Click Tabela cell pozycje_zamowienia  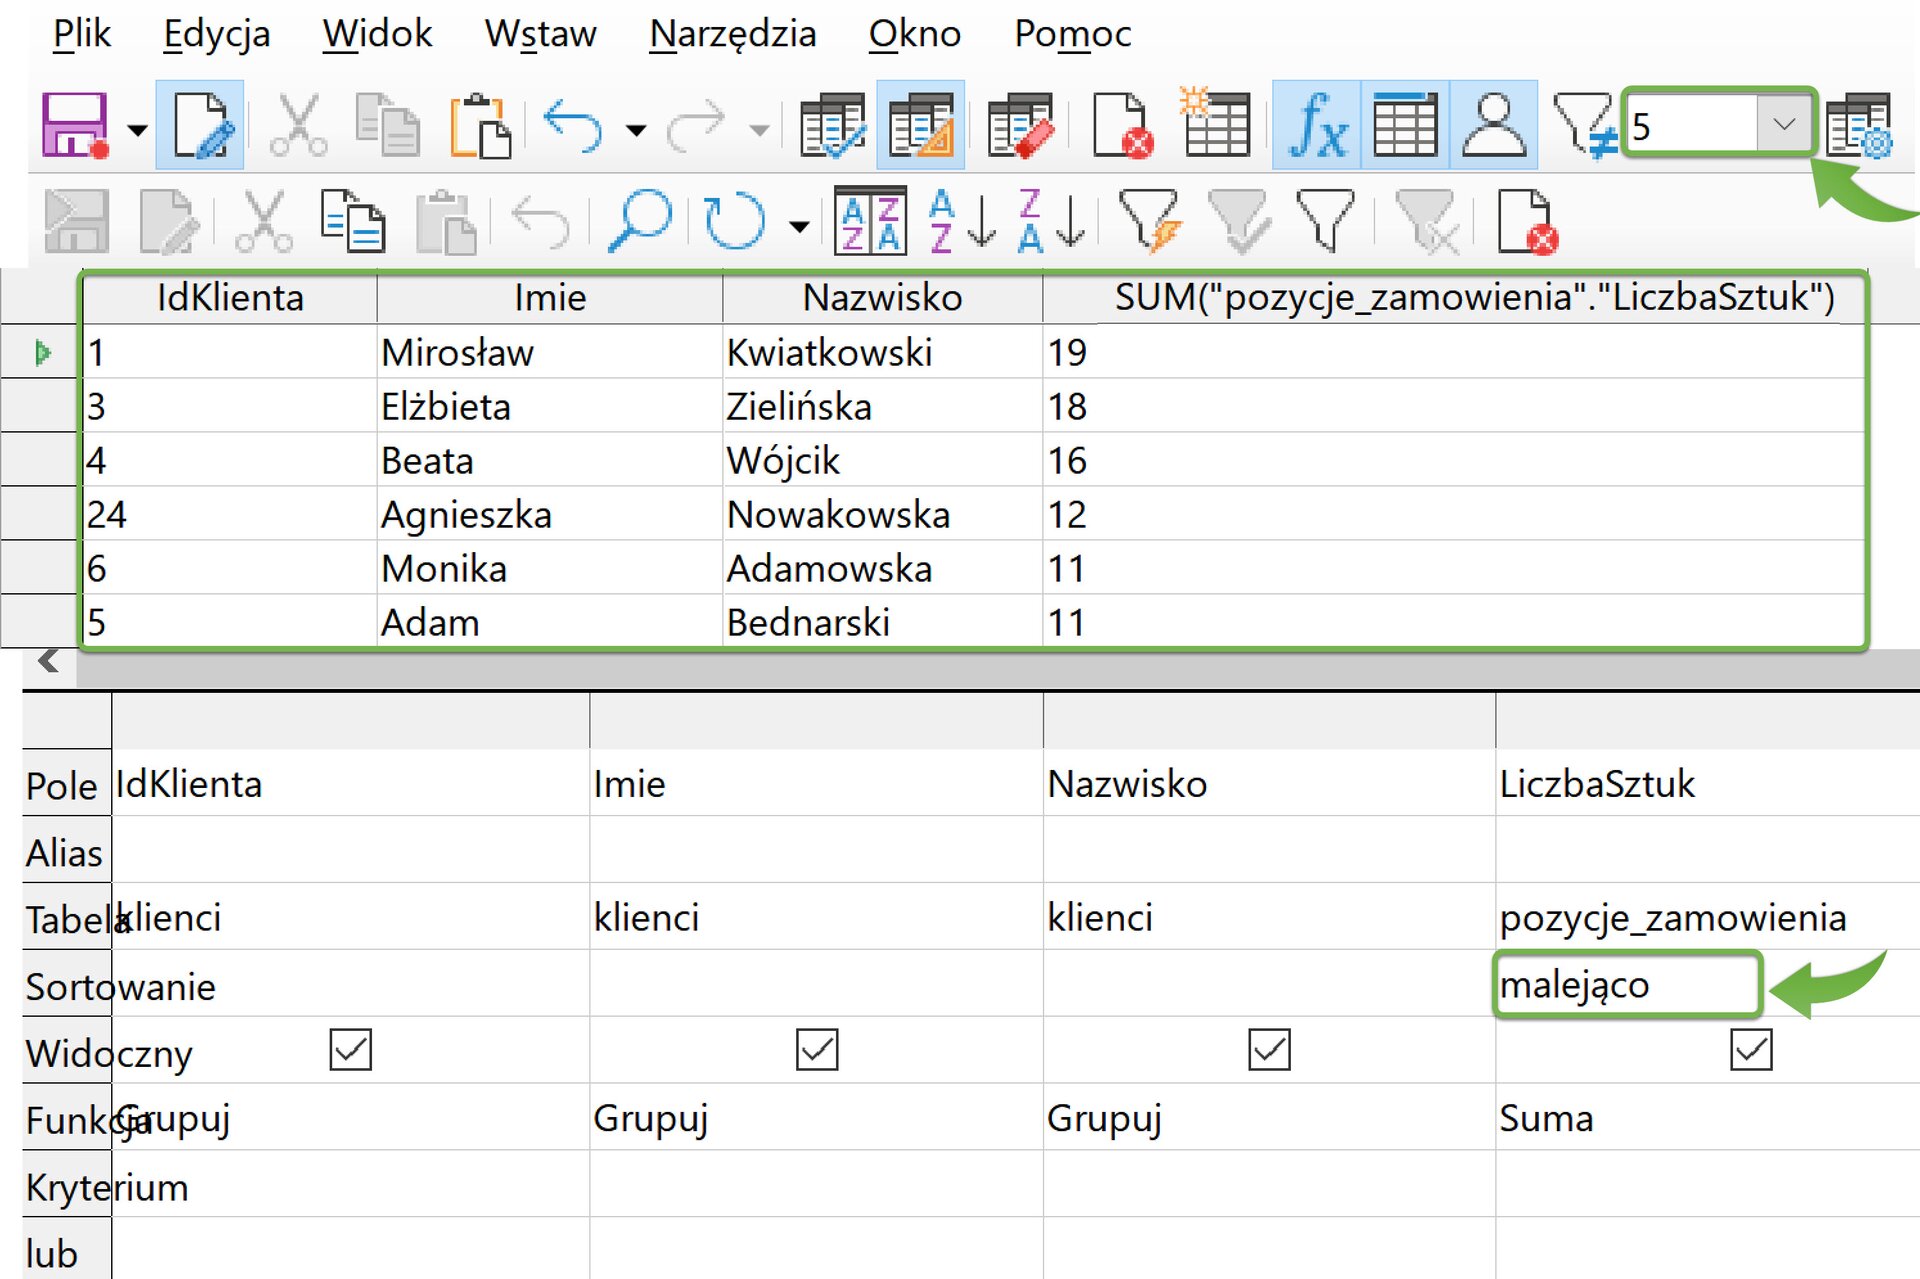1707,917
